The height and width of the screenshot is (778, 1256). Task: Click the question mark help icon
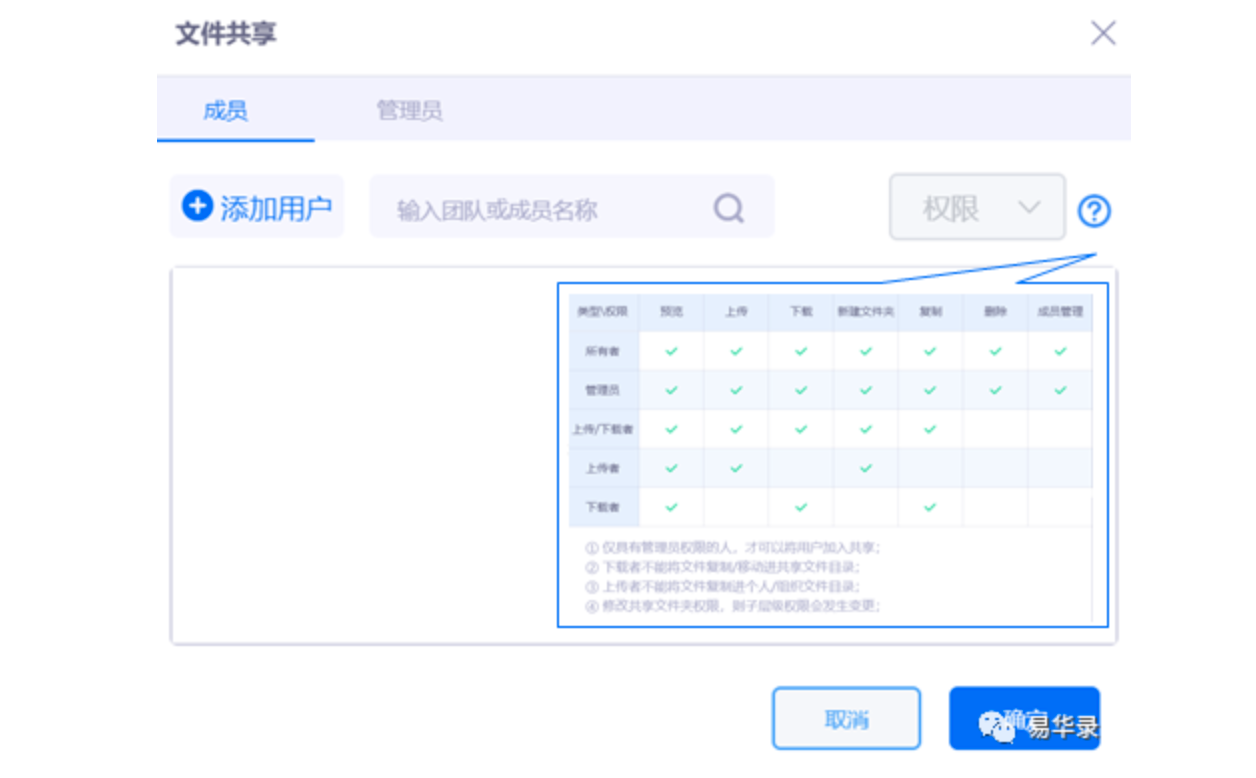(x=1094, y=211)
